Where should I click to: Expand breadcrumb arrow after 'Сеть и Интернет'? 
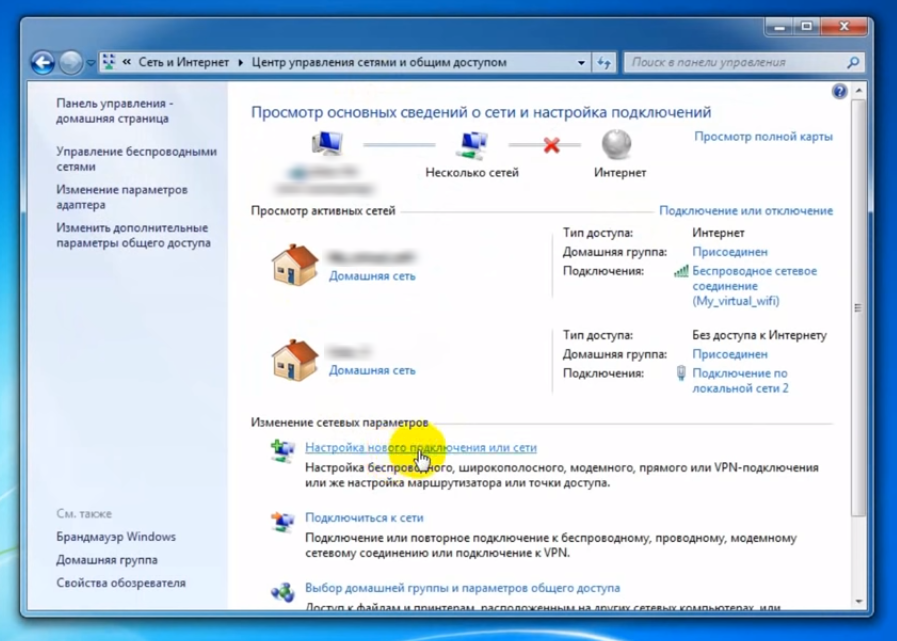[240, 62]
